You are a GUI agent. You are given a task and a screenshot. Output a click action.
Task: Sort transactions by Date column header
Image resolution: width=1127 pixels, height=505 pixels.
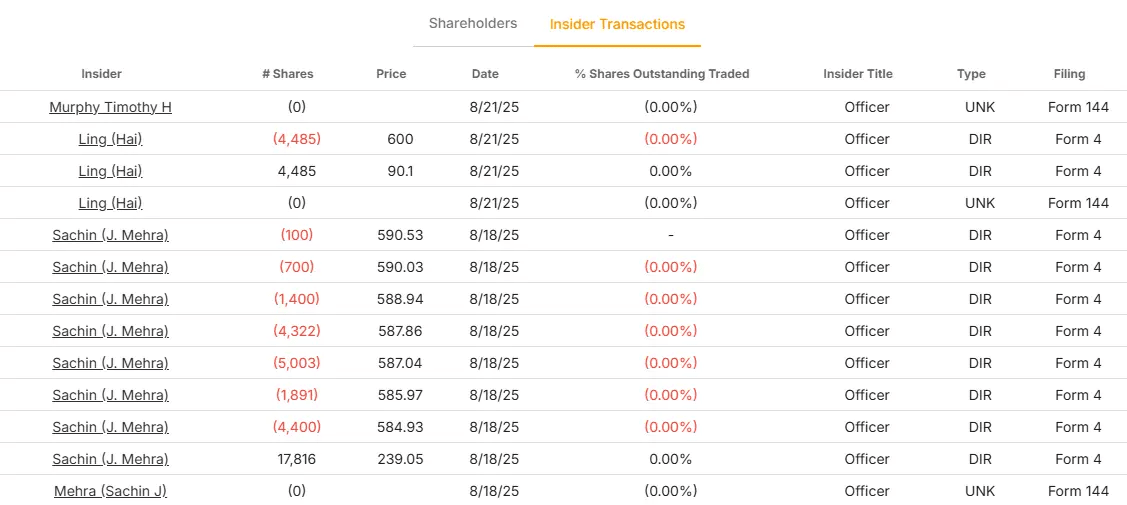[485, 74]
